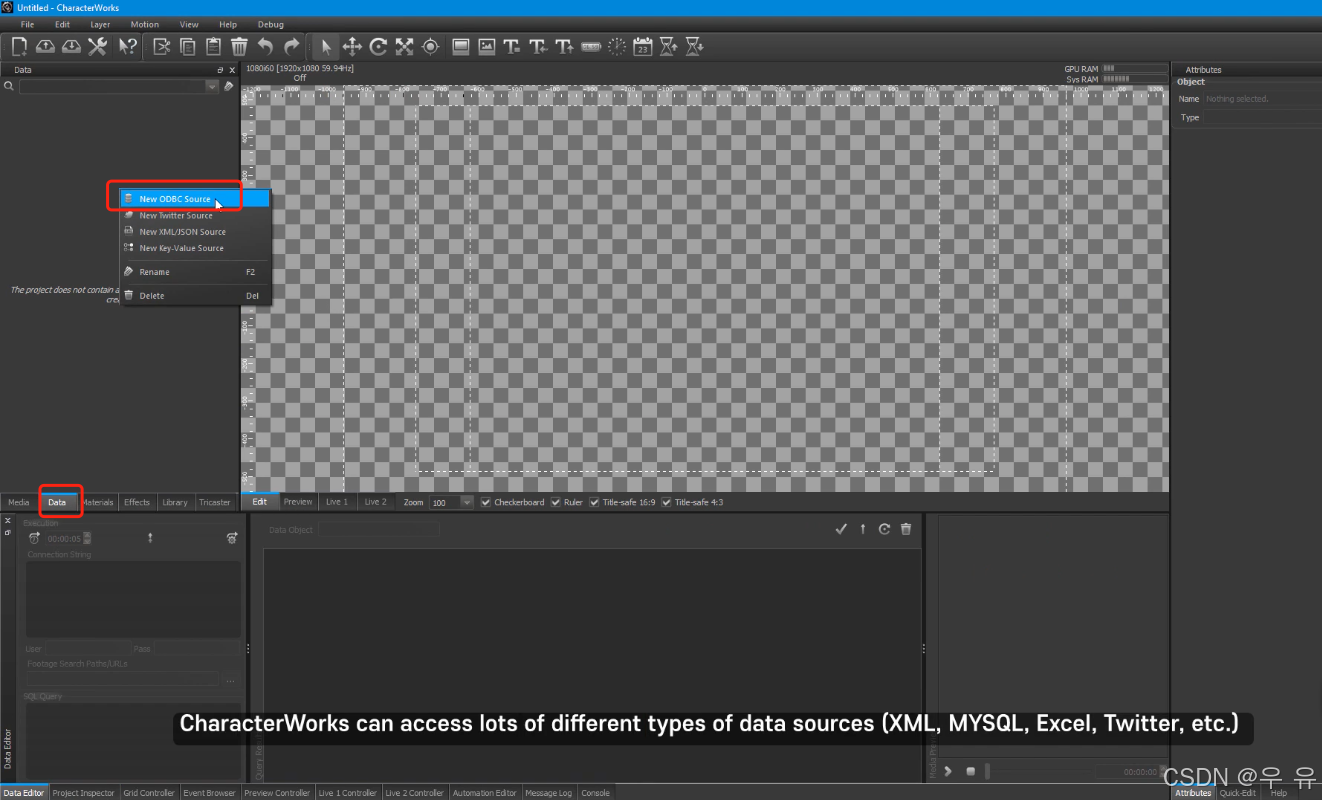
Task: Add a clock layer from toolbar
Action: pyautogui.click(x=617, y=46)
